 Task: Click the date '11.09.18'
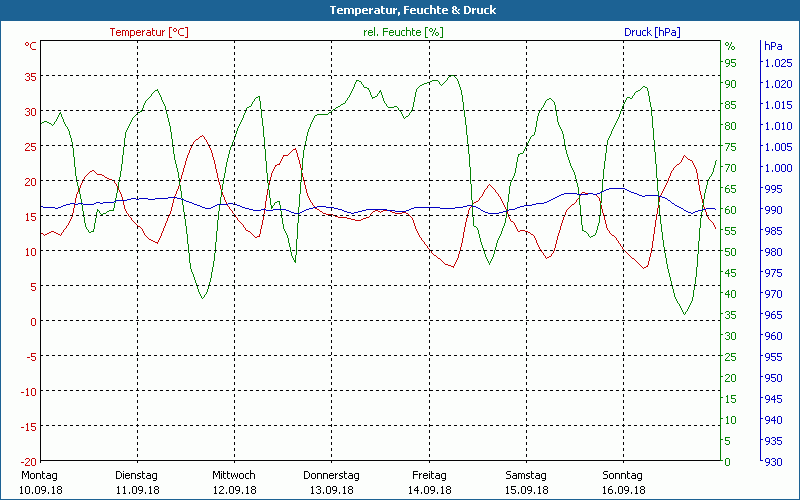(x=138, y=490)
